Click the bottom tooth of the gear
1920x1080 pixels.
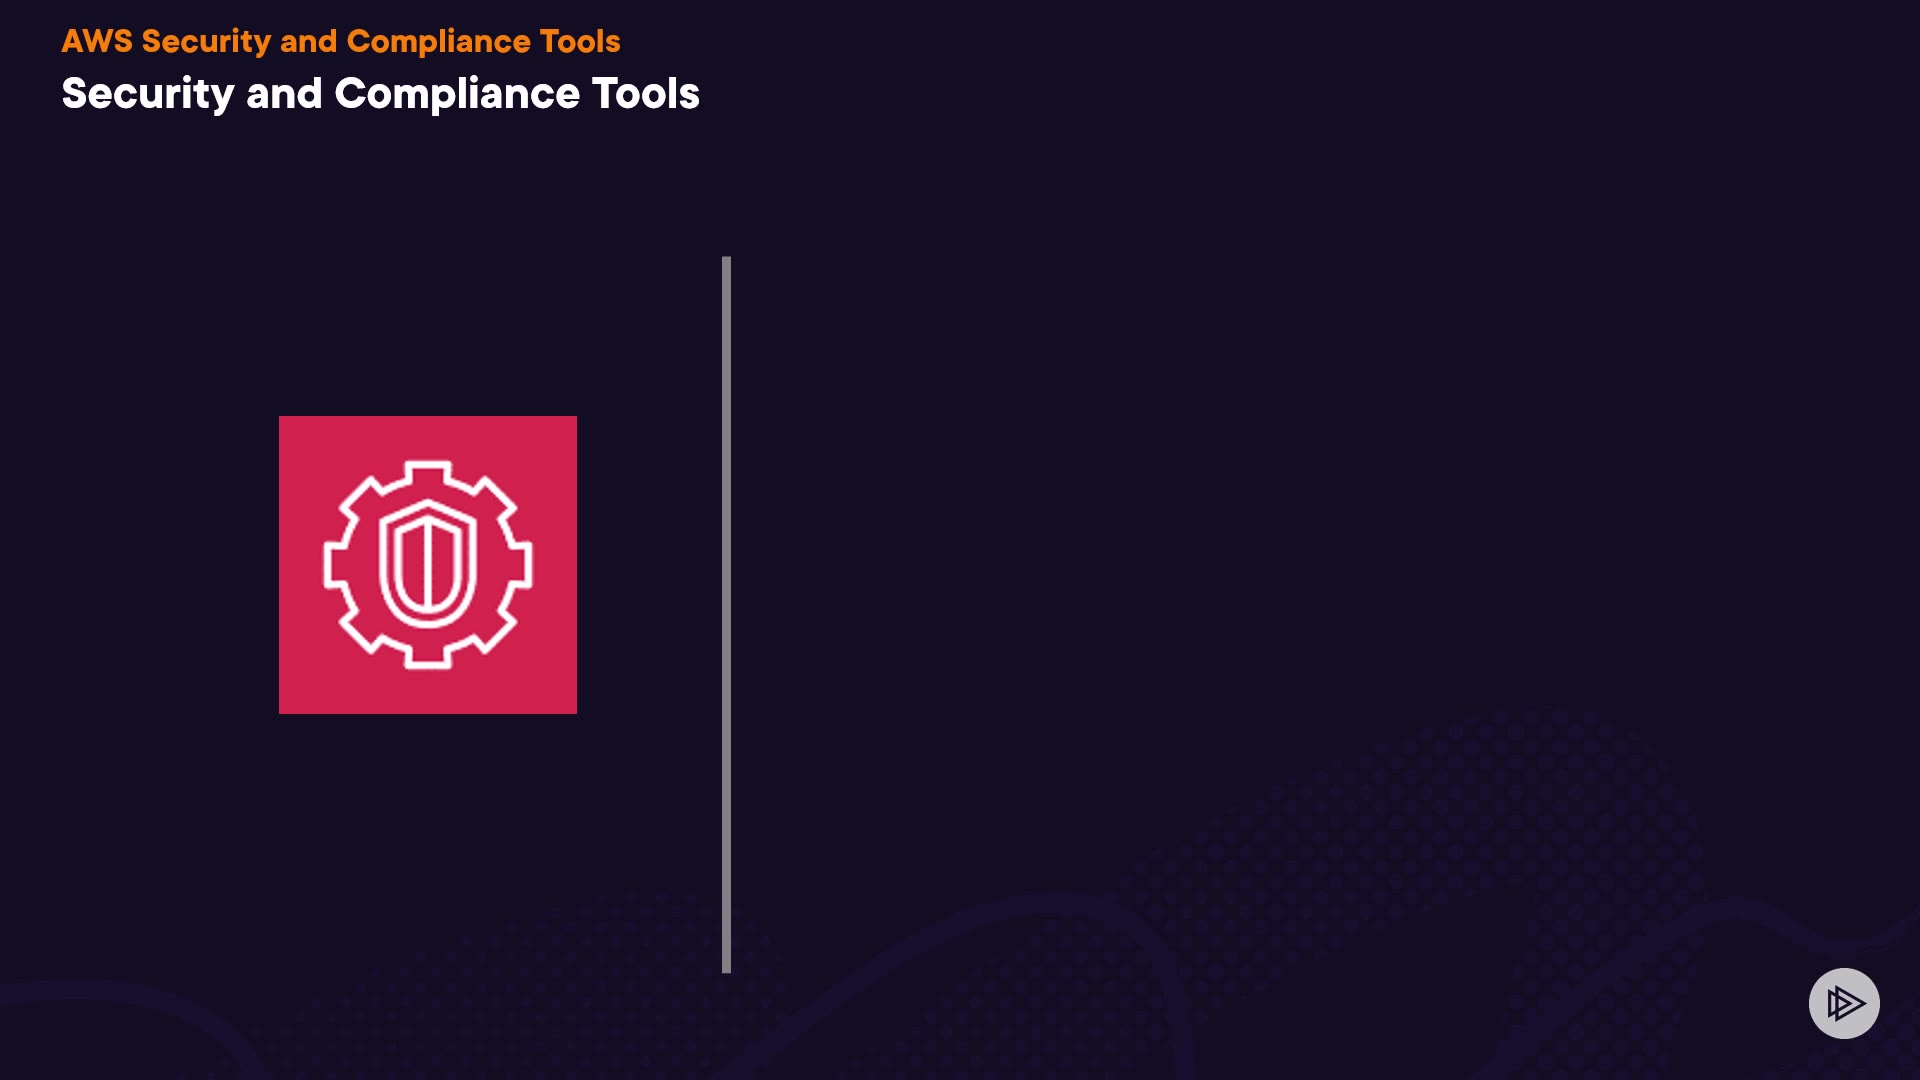(x=428, y=657)
